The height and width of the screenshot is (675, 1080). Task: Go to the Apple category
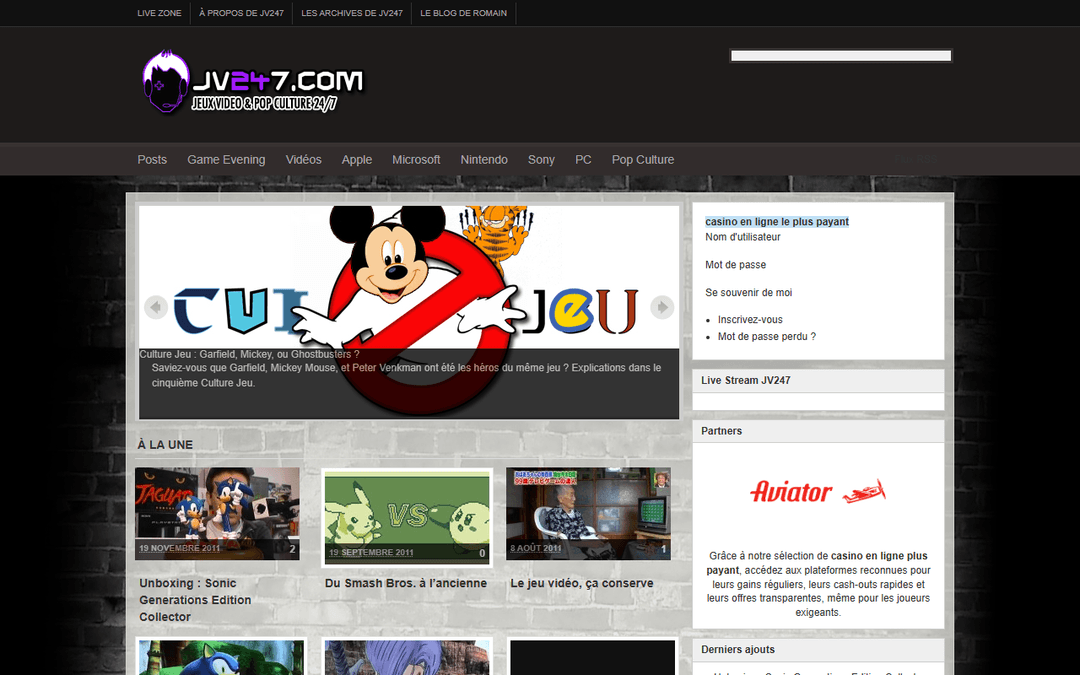tap(357, 159)
